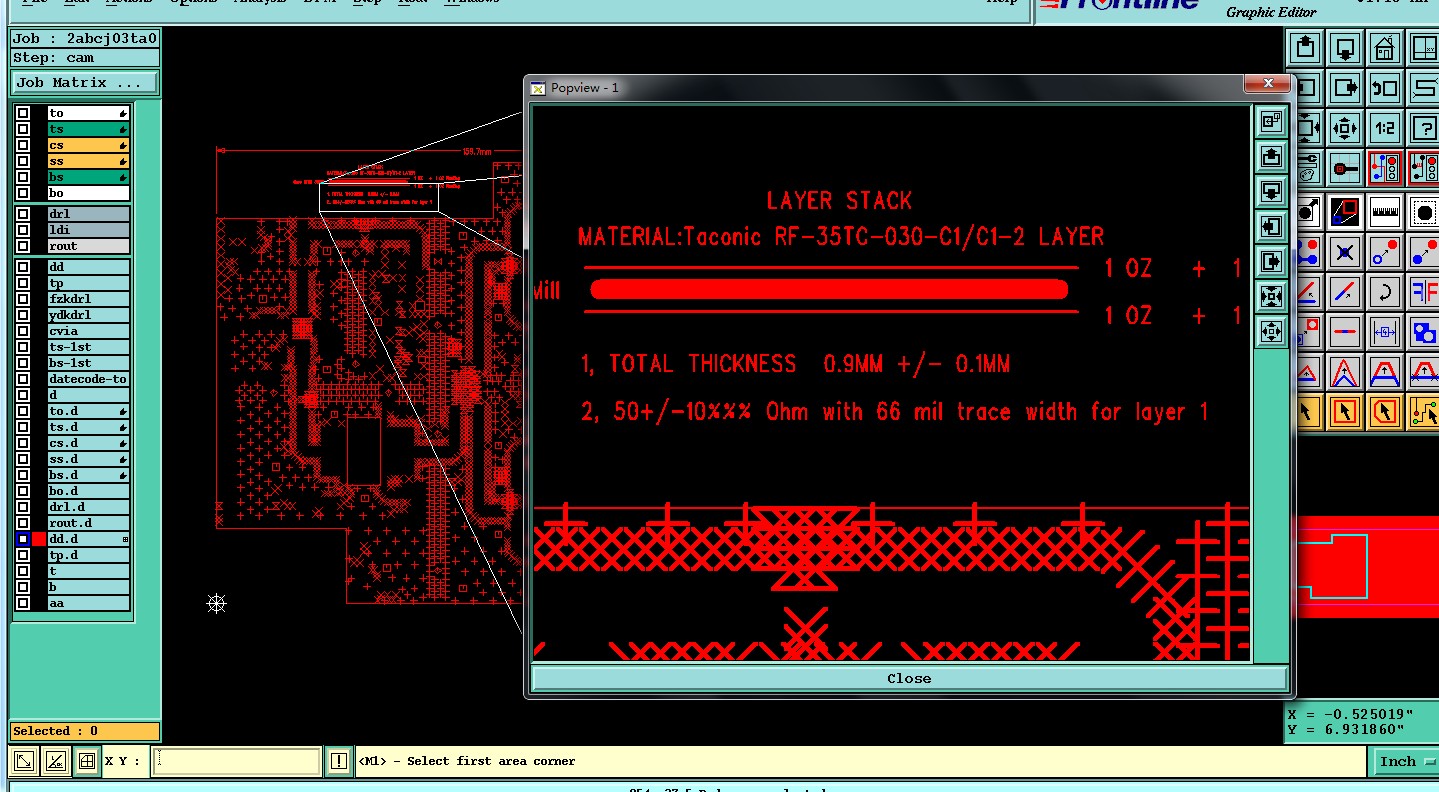
Task: Click the zoom out arrows icon
Action: (1345, 129)
